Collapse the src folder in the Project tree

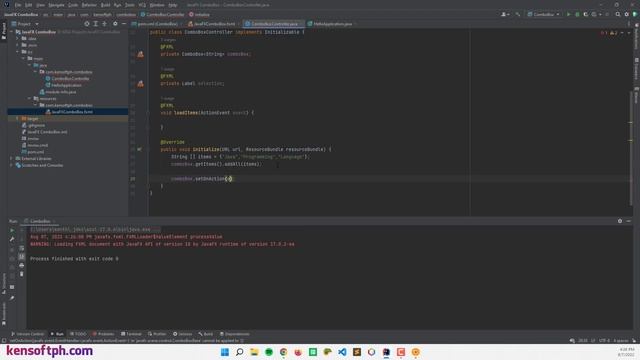point(18,52)
